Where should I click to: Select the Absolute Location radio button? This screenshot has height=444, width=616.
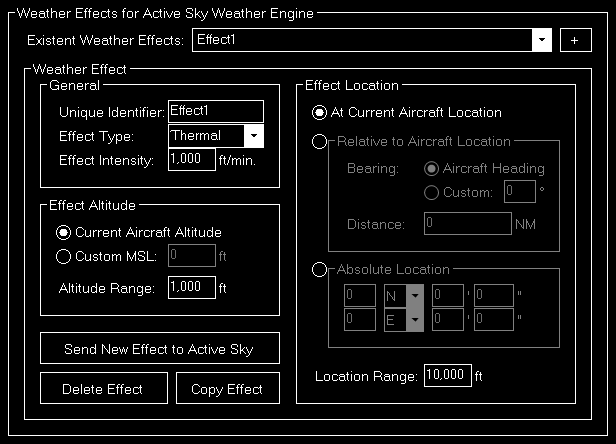(319, 270)
